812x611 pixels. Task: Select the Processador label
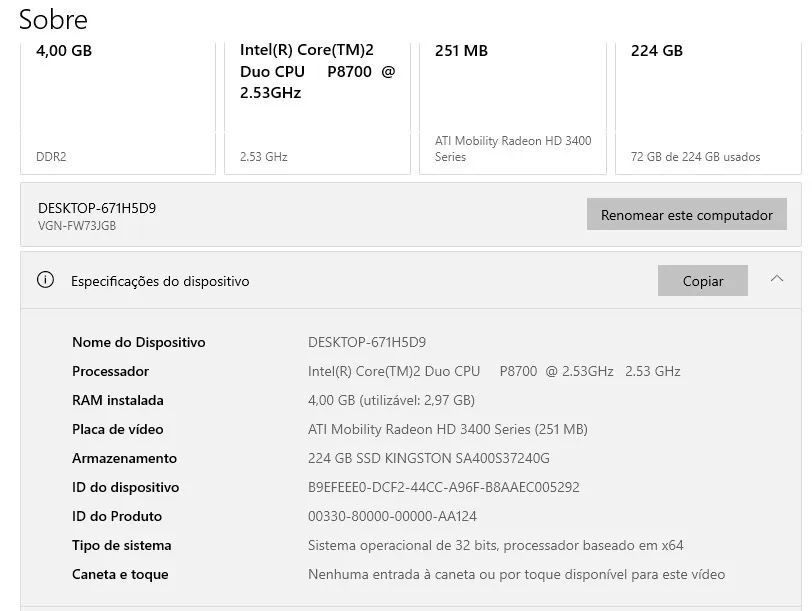[x=110, y=371]
